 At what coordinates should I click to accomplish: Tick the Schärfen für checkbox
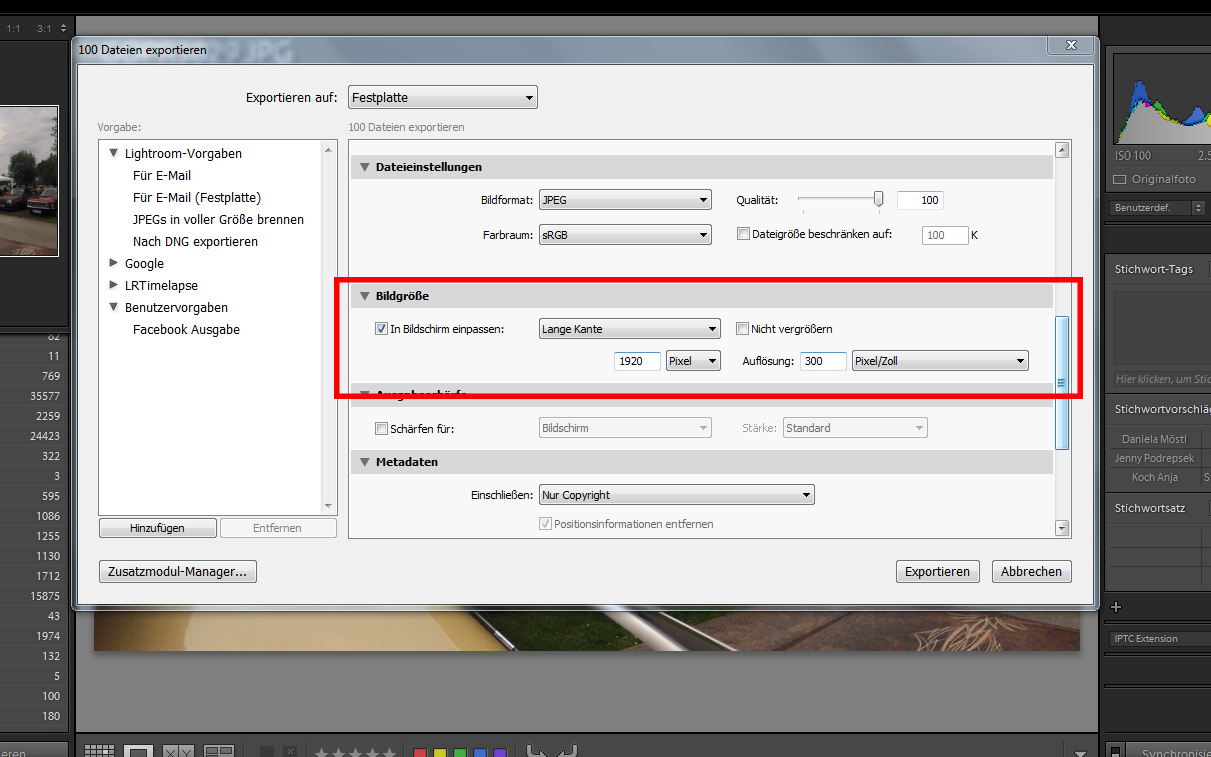click(x=381, y=428)
